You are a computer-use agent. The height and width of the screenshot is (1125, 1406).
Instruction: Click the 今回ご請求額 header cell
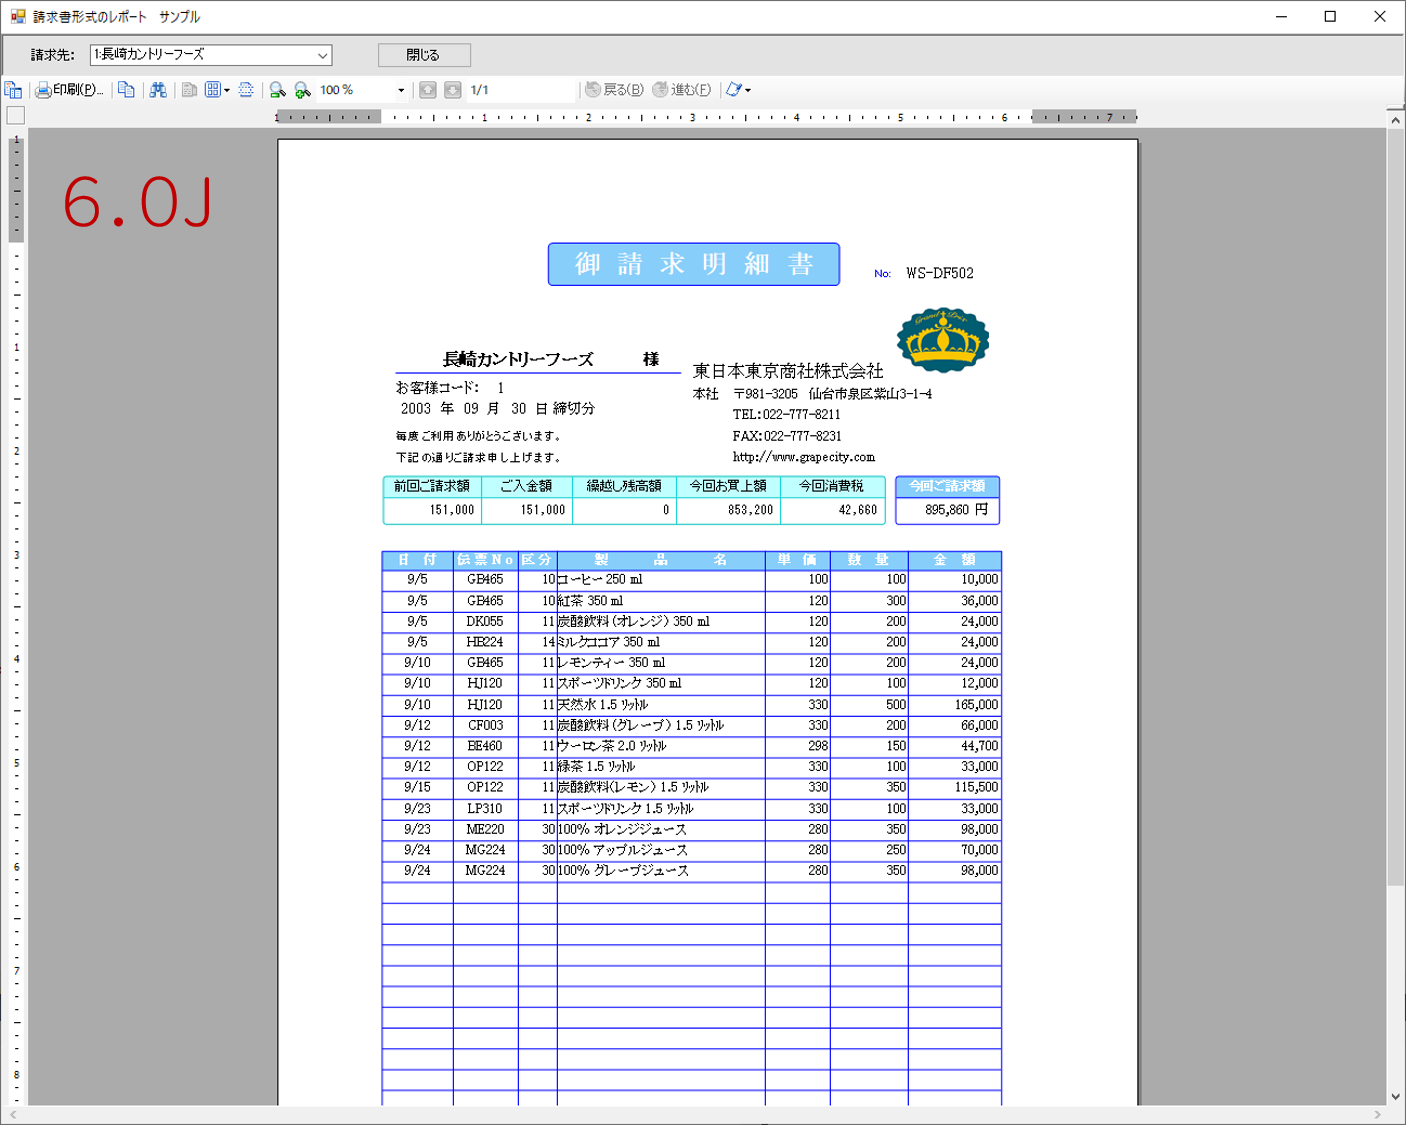coord(948,486)
